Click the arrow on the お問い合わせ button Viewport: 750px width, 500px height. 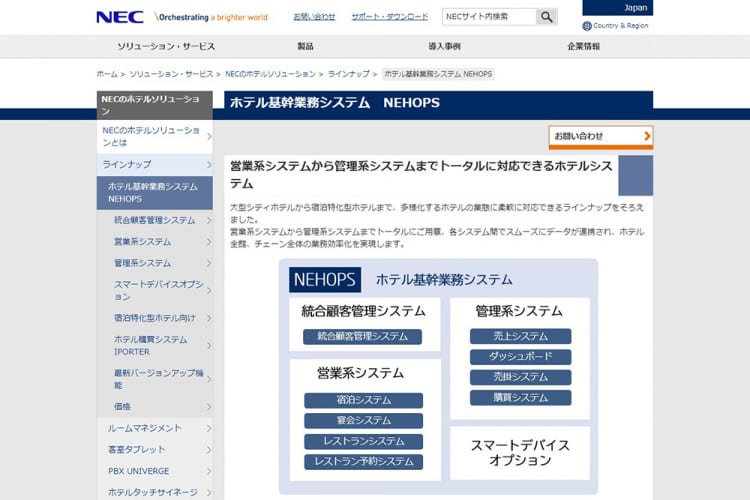pyautogui.click(x=647, y=136)
